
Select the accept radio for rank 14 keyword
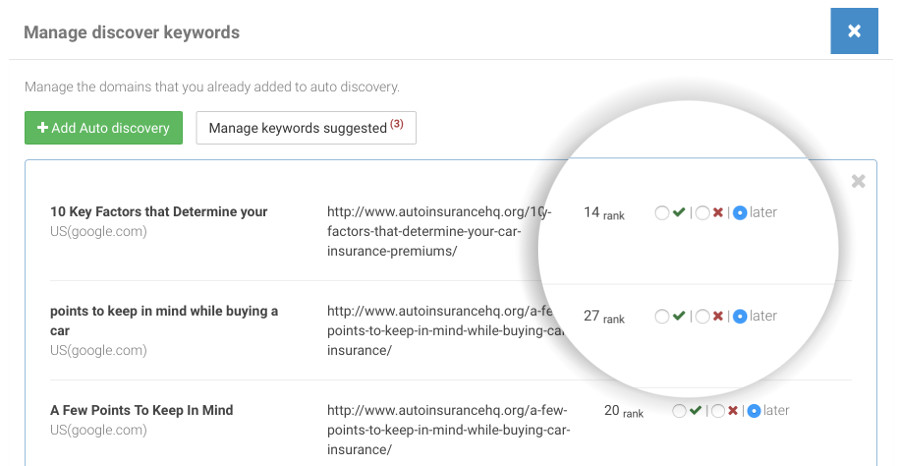coord(662,213)
